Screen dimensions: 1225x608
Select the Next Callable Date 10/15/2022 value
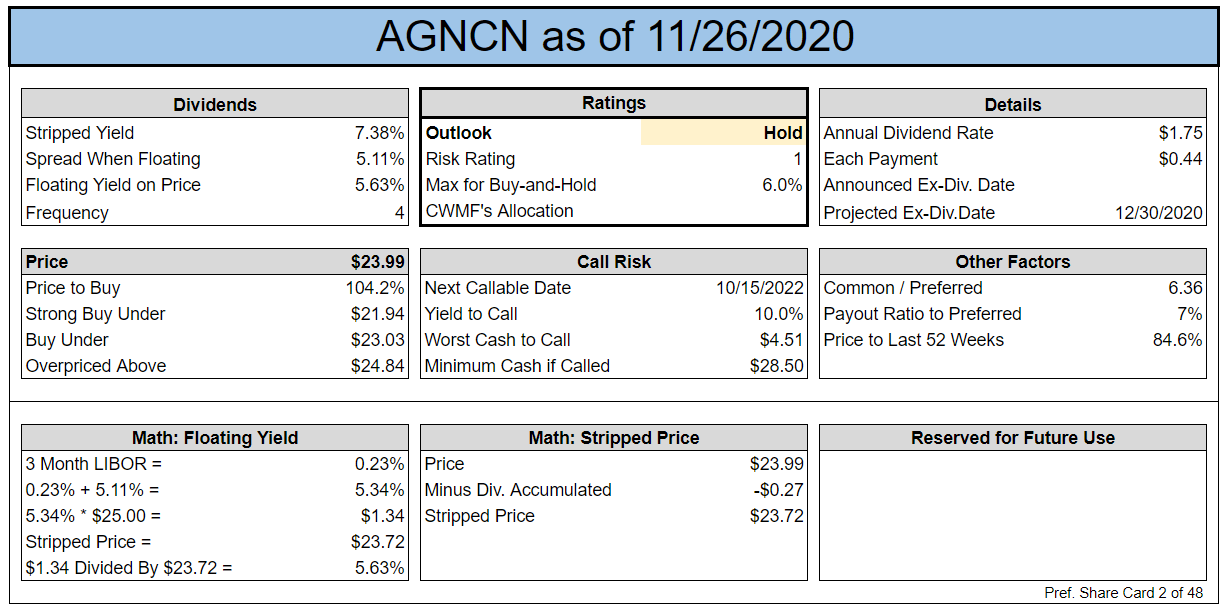tap(760, 288)
